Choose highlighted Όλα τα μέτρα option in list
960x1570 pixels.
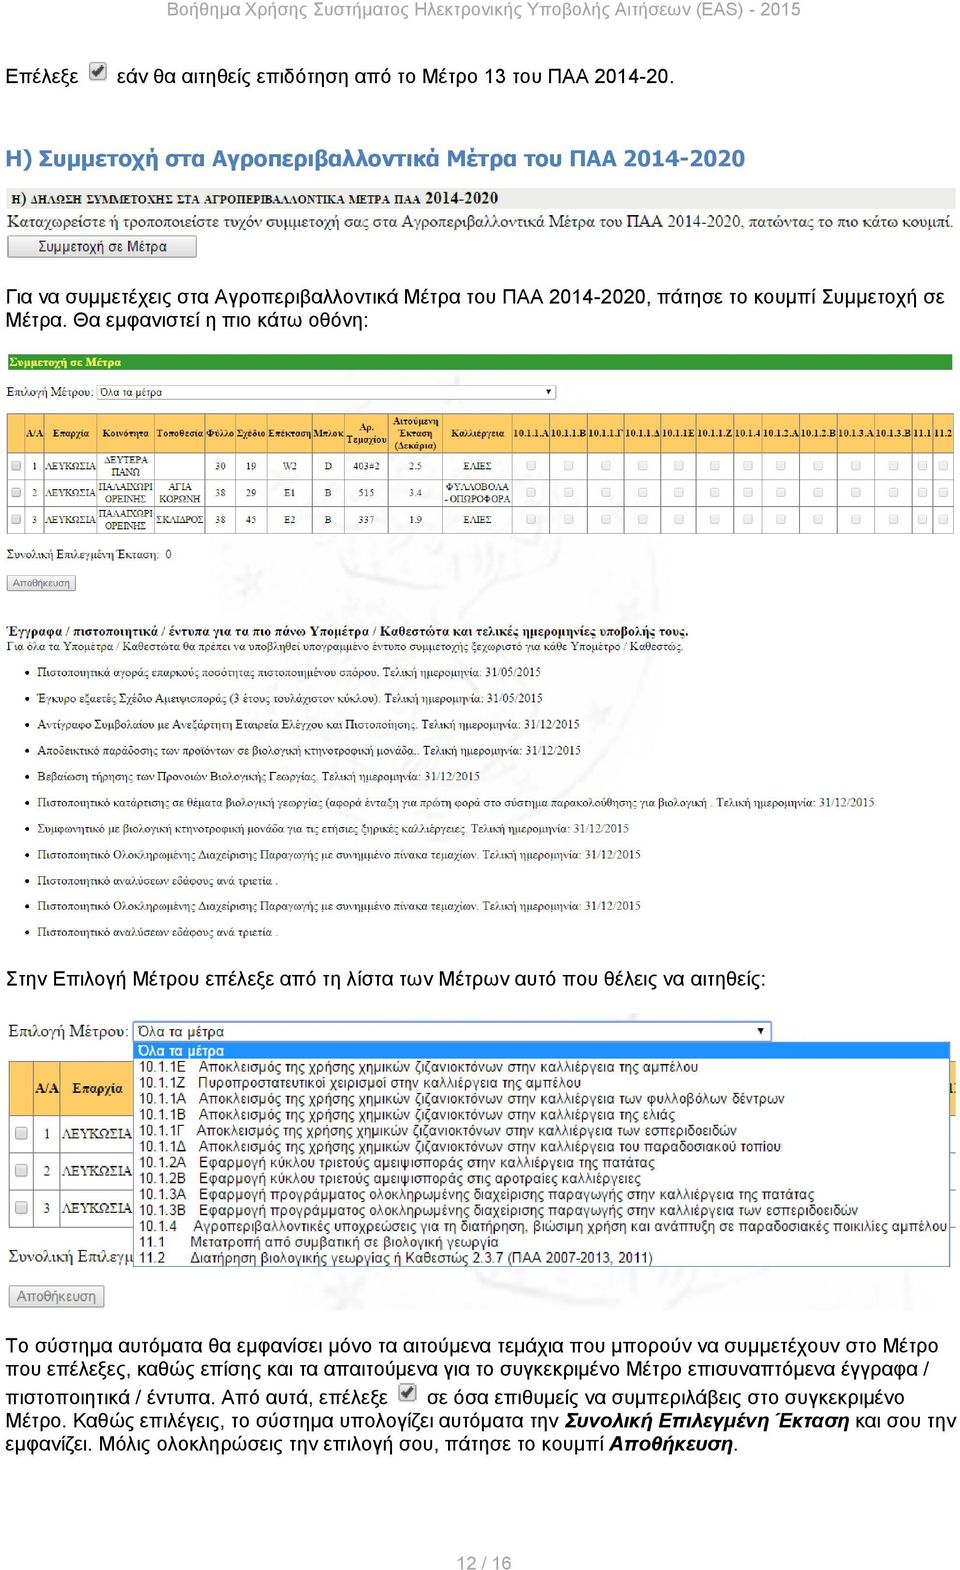(x=541, y=1051)
